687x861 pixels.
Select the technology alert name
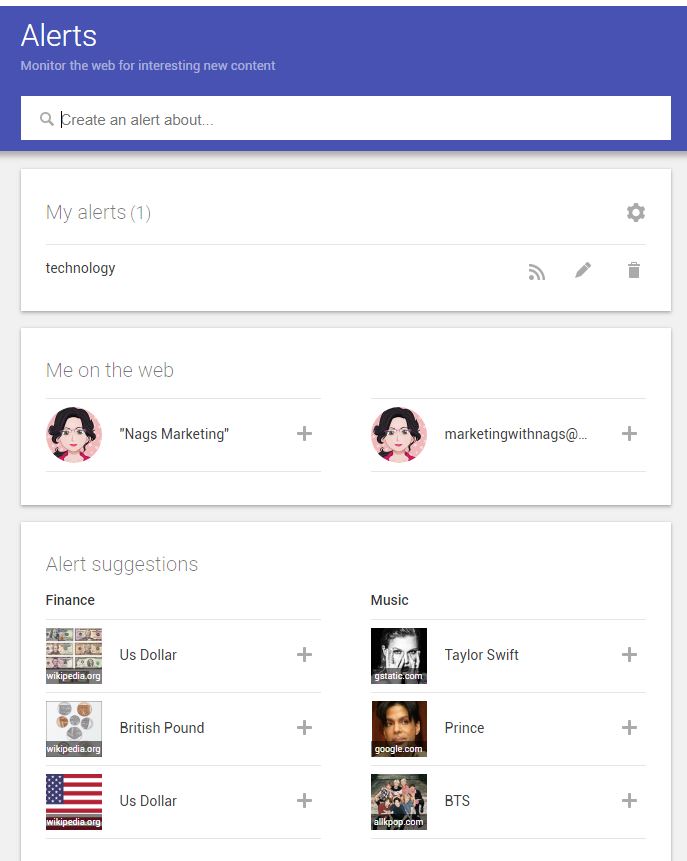[x=80, y=268]
